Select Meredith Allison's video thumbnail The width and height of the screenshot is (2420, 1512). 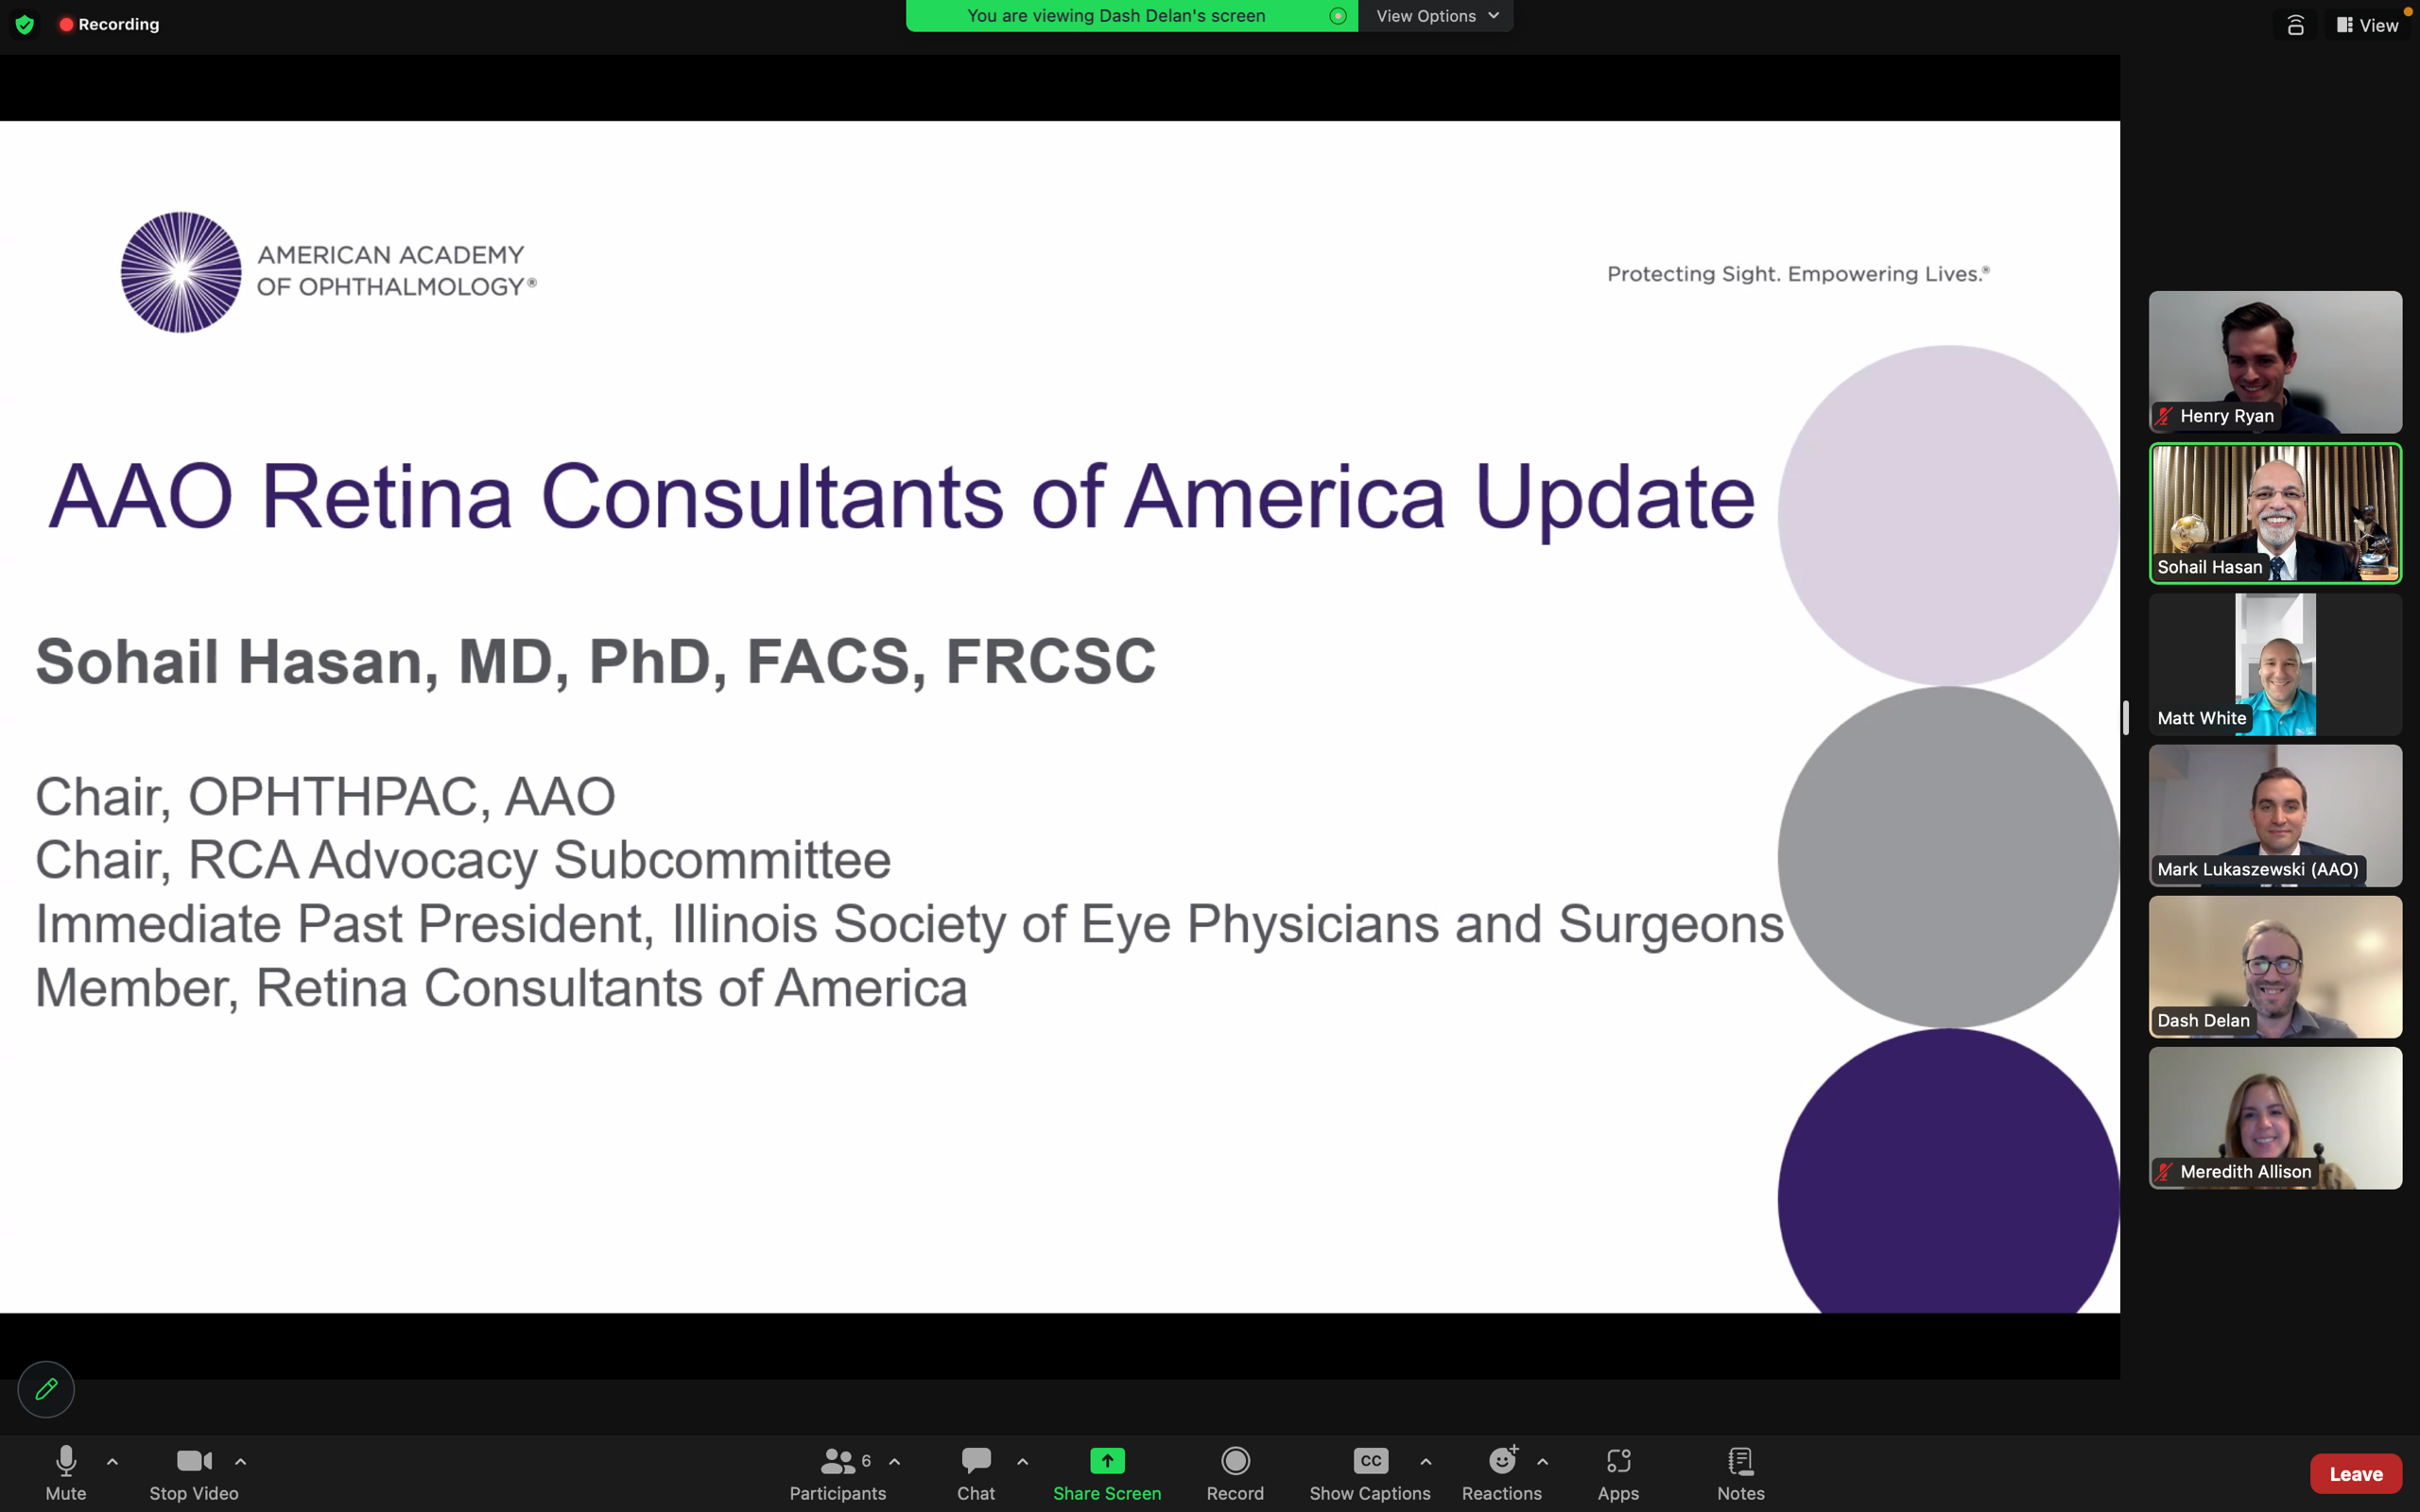point(2275,1117)
